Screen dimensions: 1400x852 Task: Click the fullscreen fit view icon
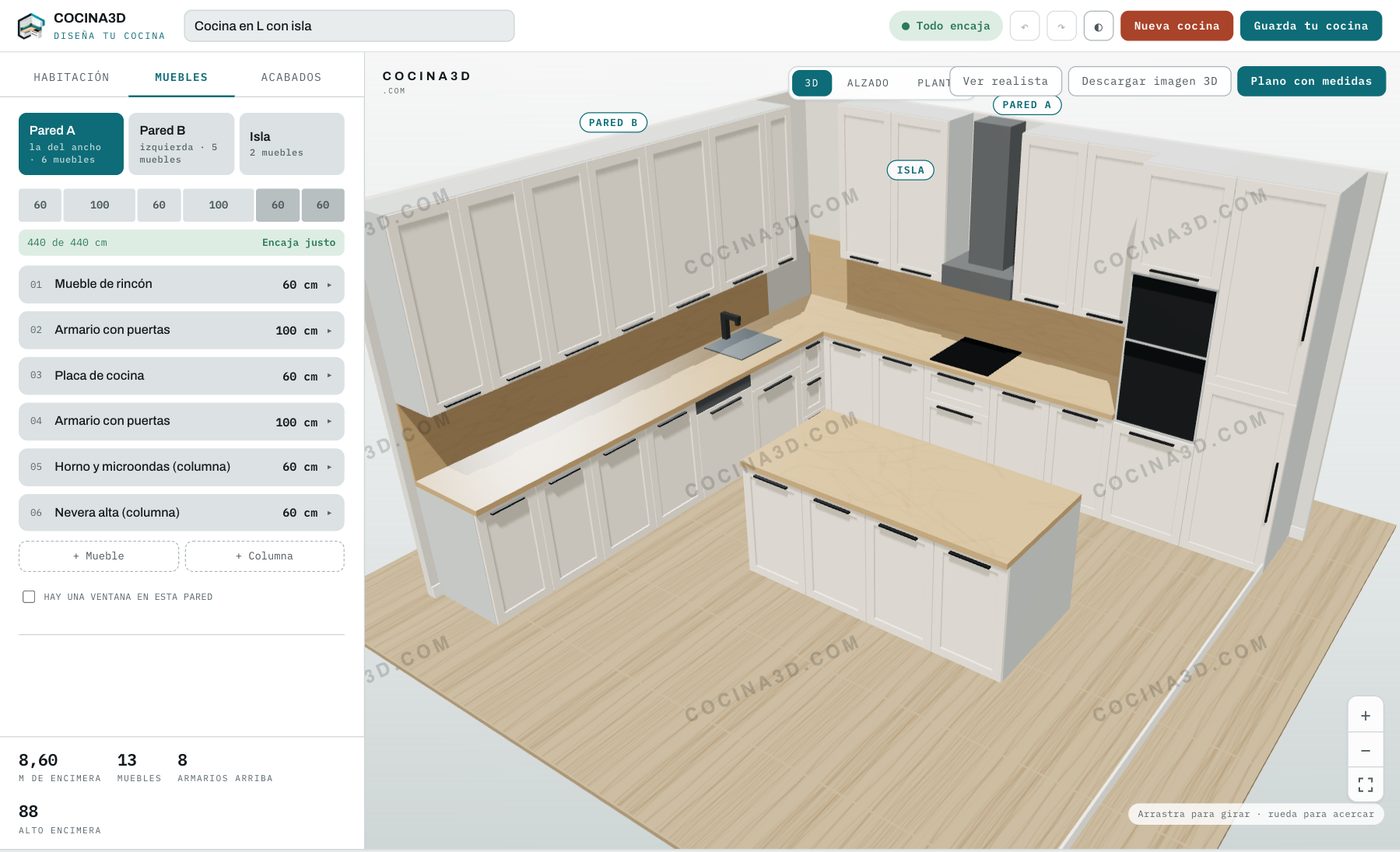(x=1365, y=784)
